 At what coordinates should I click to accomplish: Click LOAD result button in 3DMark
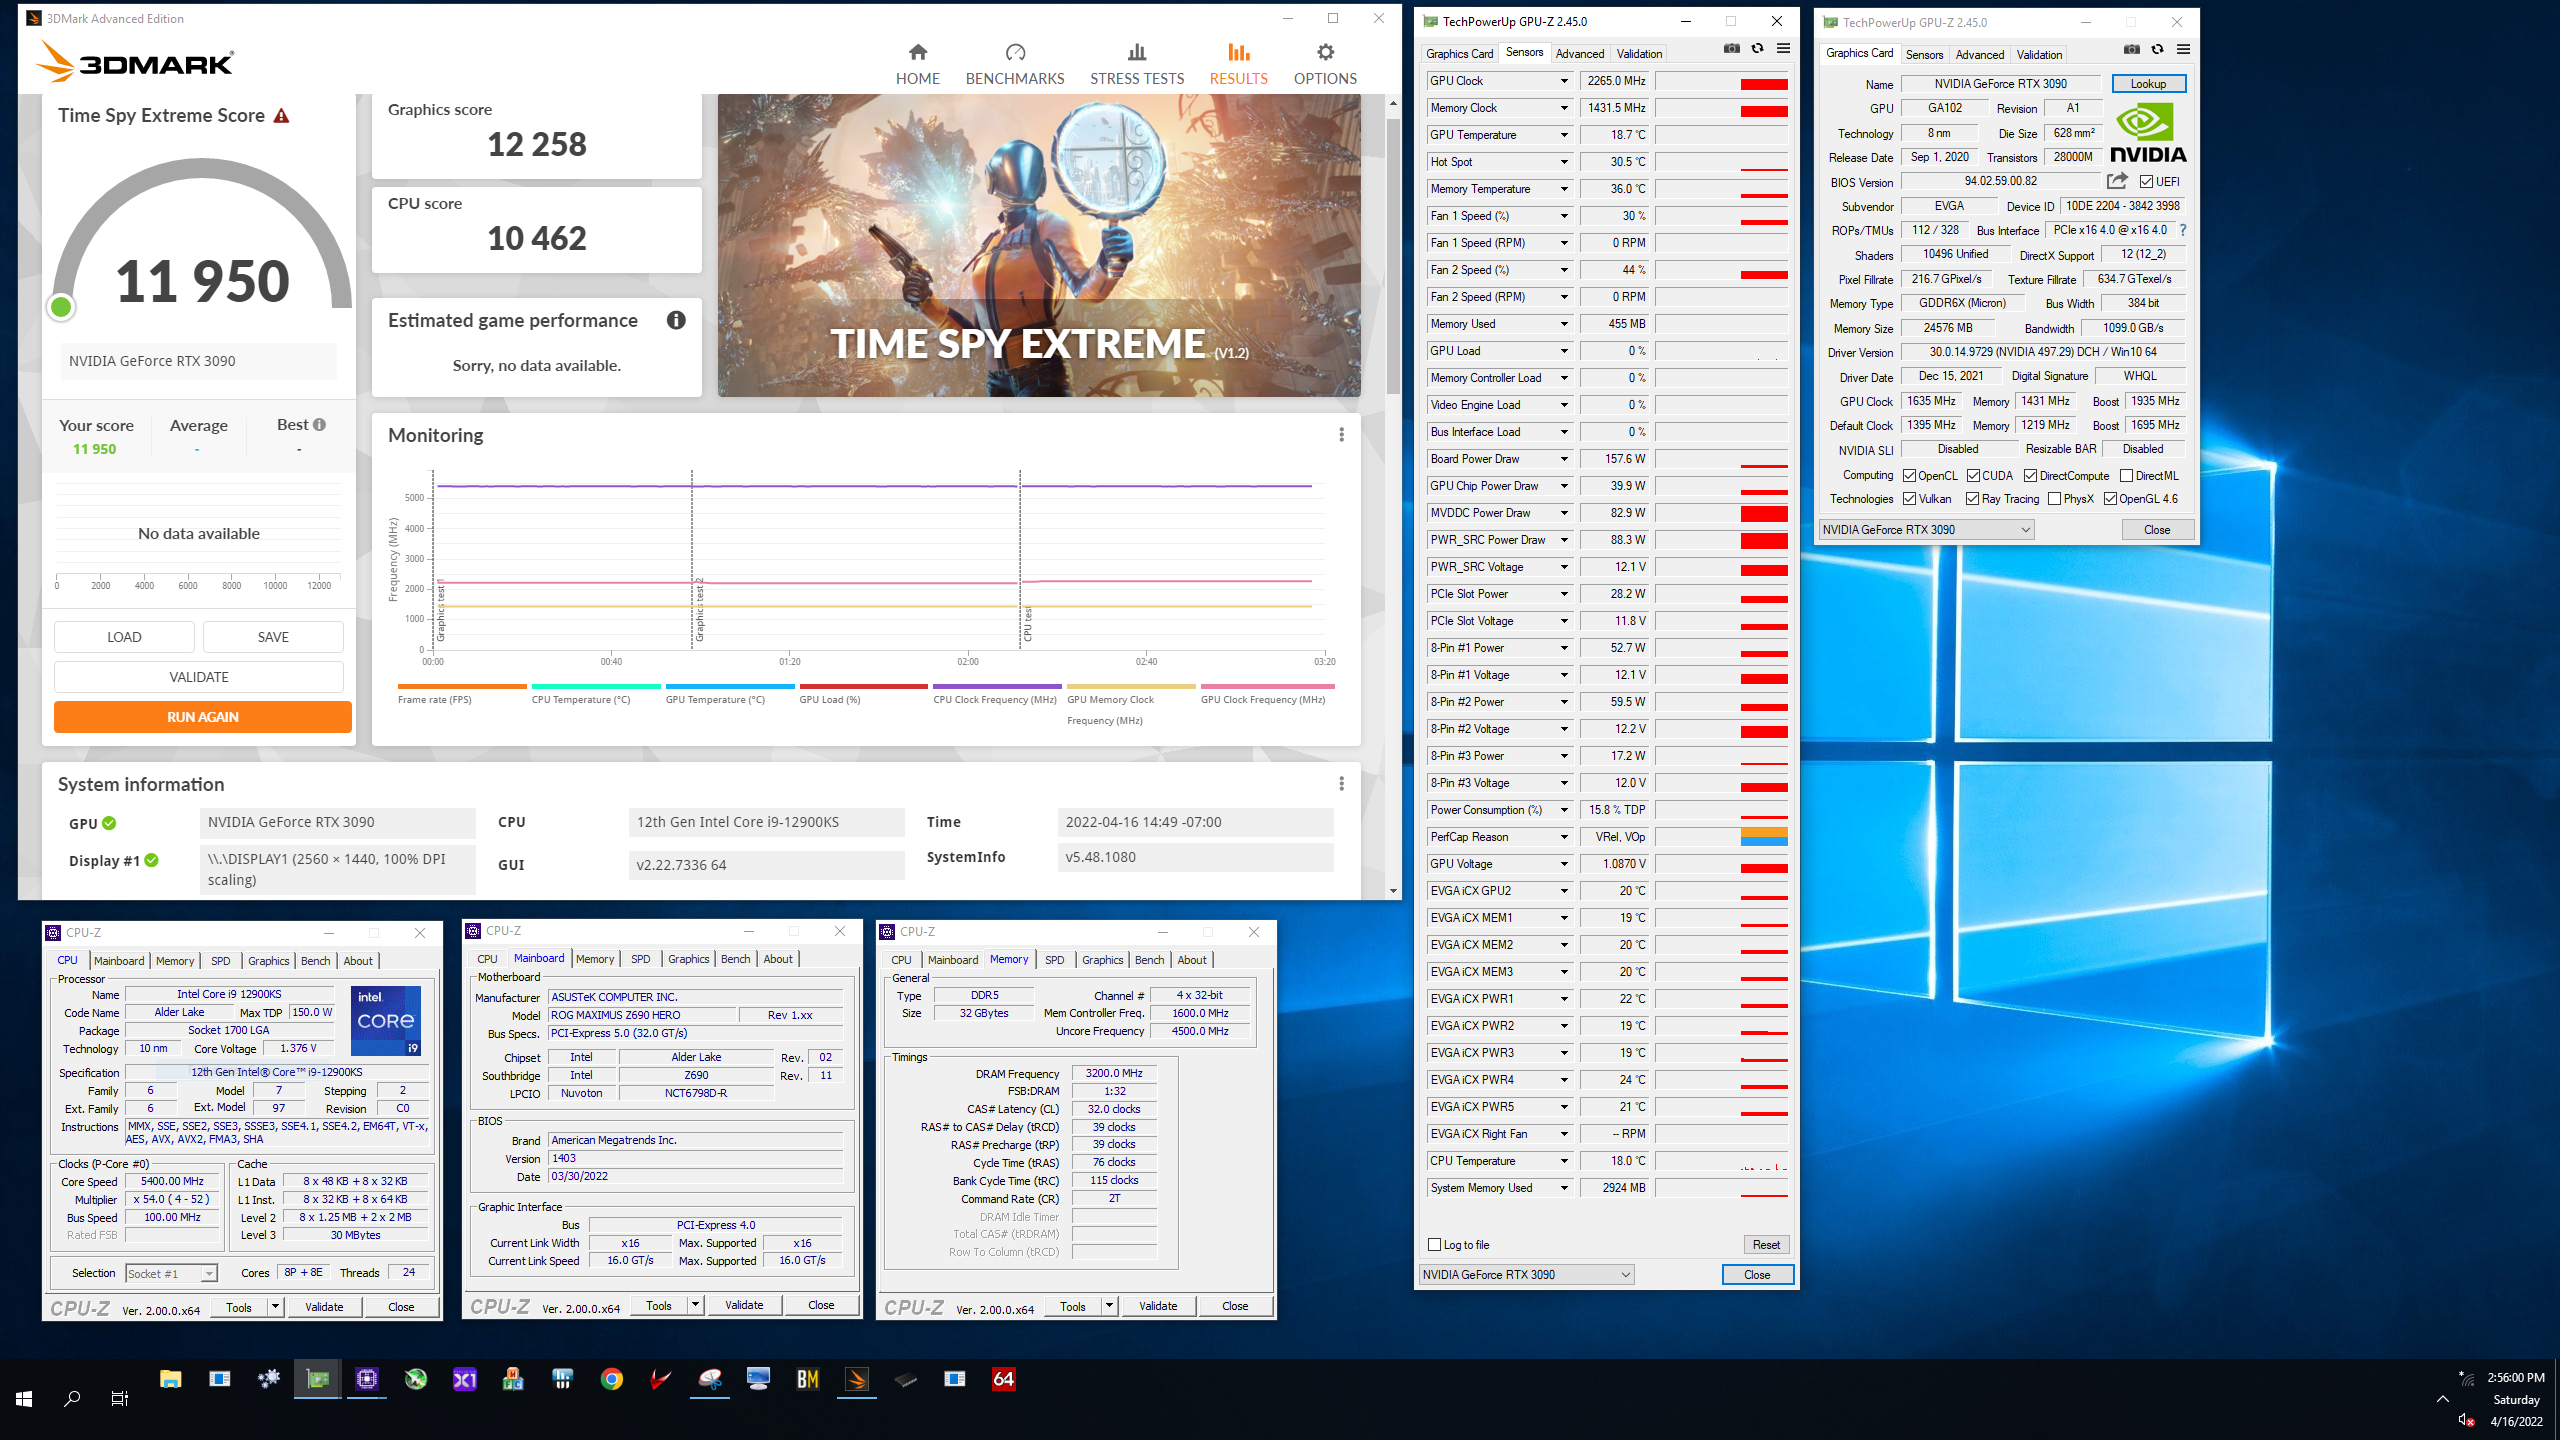(x=124, y=637)
